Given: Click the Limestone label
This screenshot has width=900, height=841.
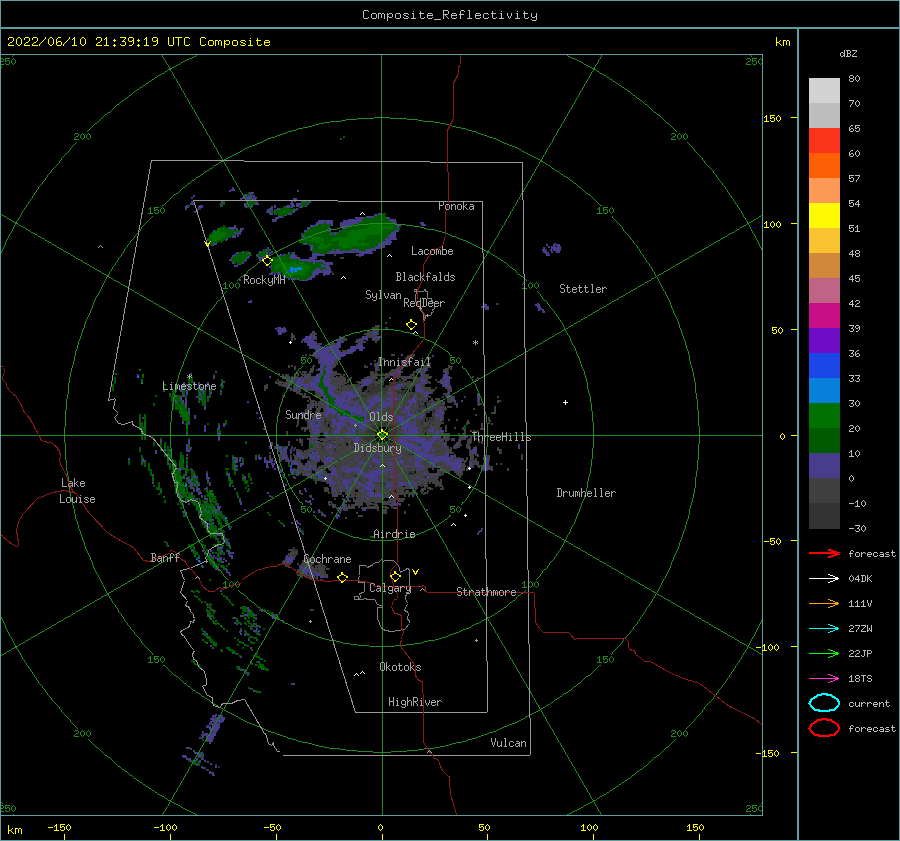Looking at the screenshot, I should [189, 386].
